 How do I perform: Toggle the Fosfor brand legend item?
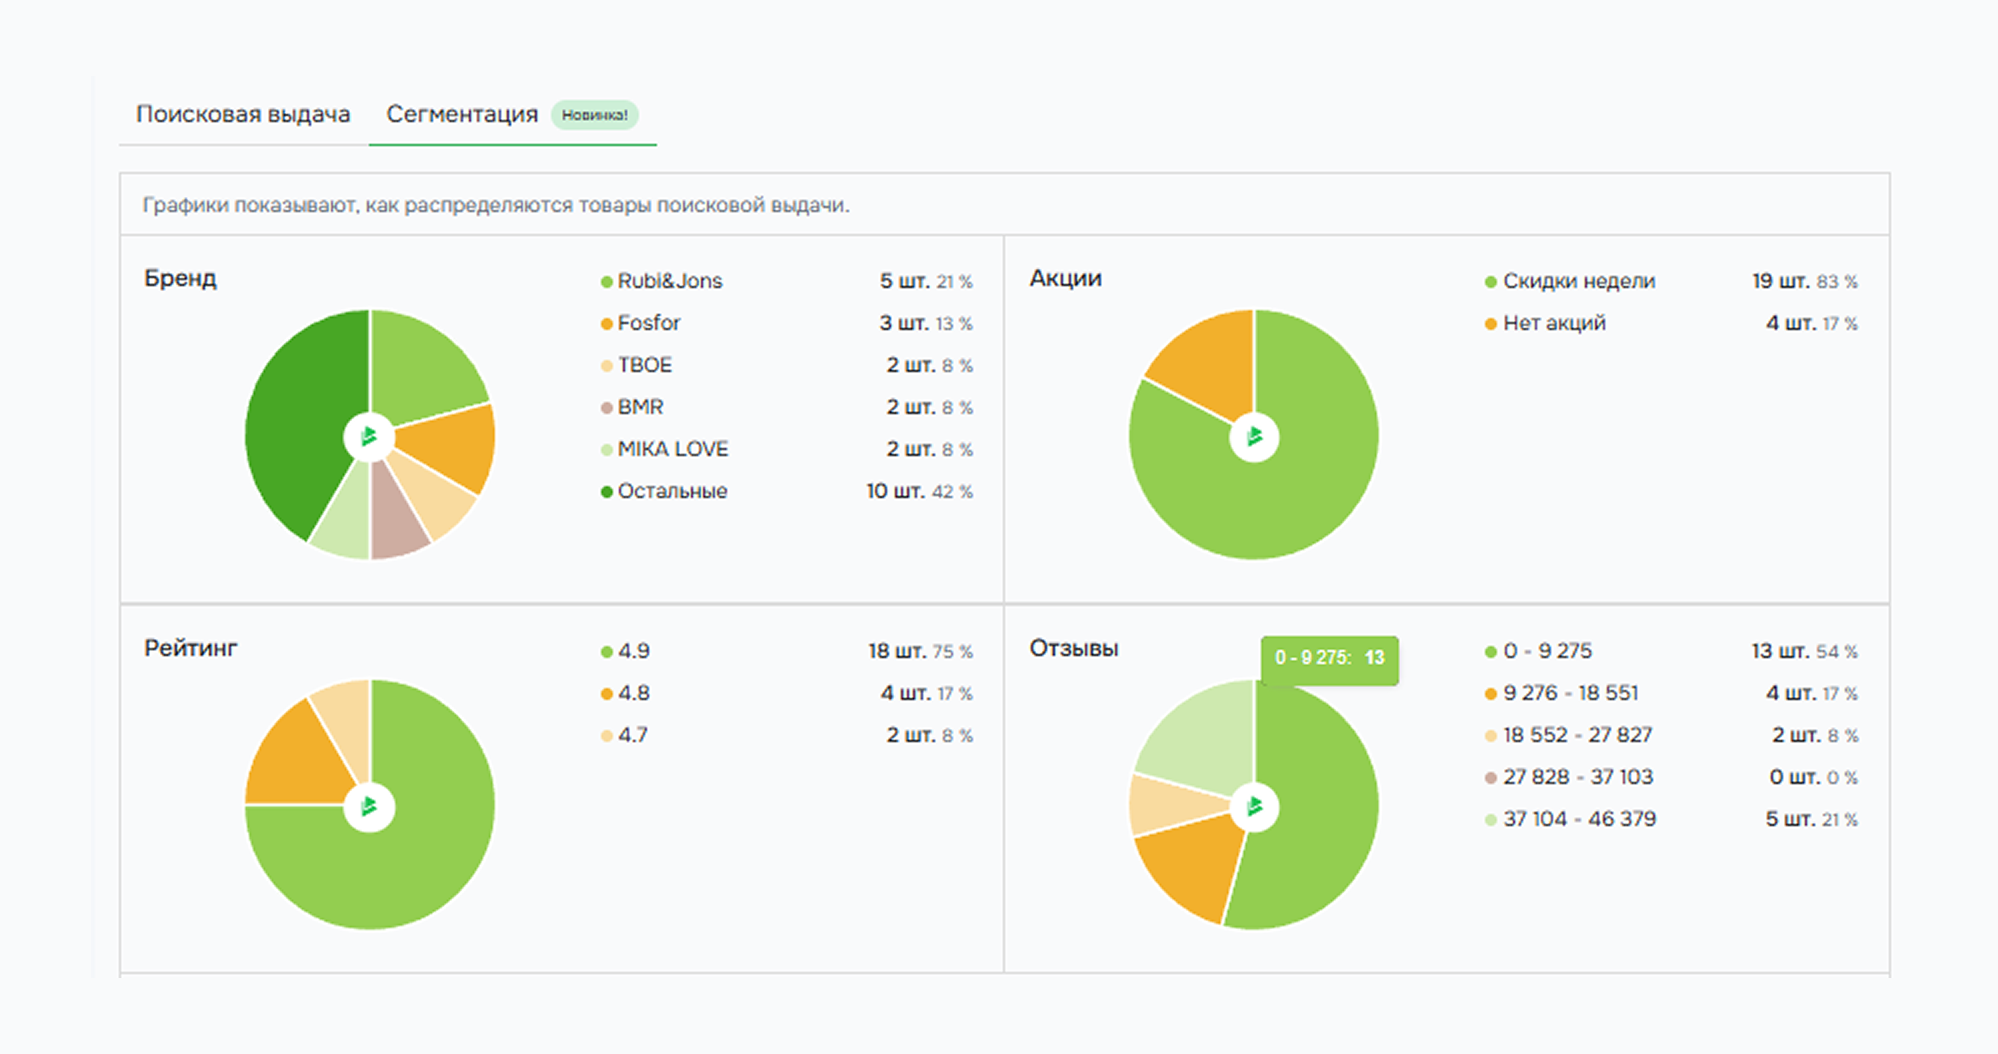pyautogui.click(x=648, y=323)
